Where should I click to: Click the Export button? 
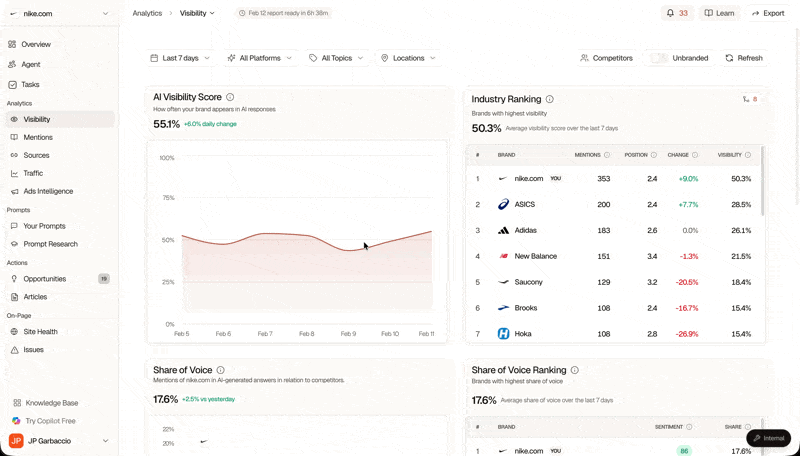coord(768,13)
